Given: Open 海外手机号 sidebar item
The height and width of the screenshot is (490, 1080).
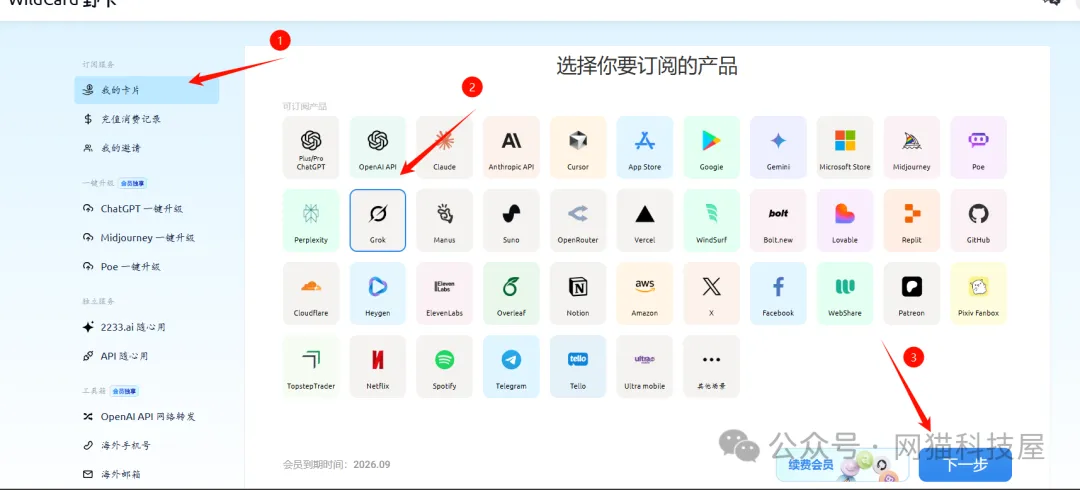Looking at the screenshot, I should coord(147,446).
